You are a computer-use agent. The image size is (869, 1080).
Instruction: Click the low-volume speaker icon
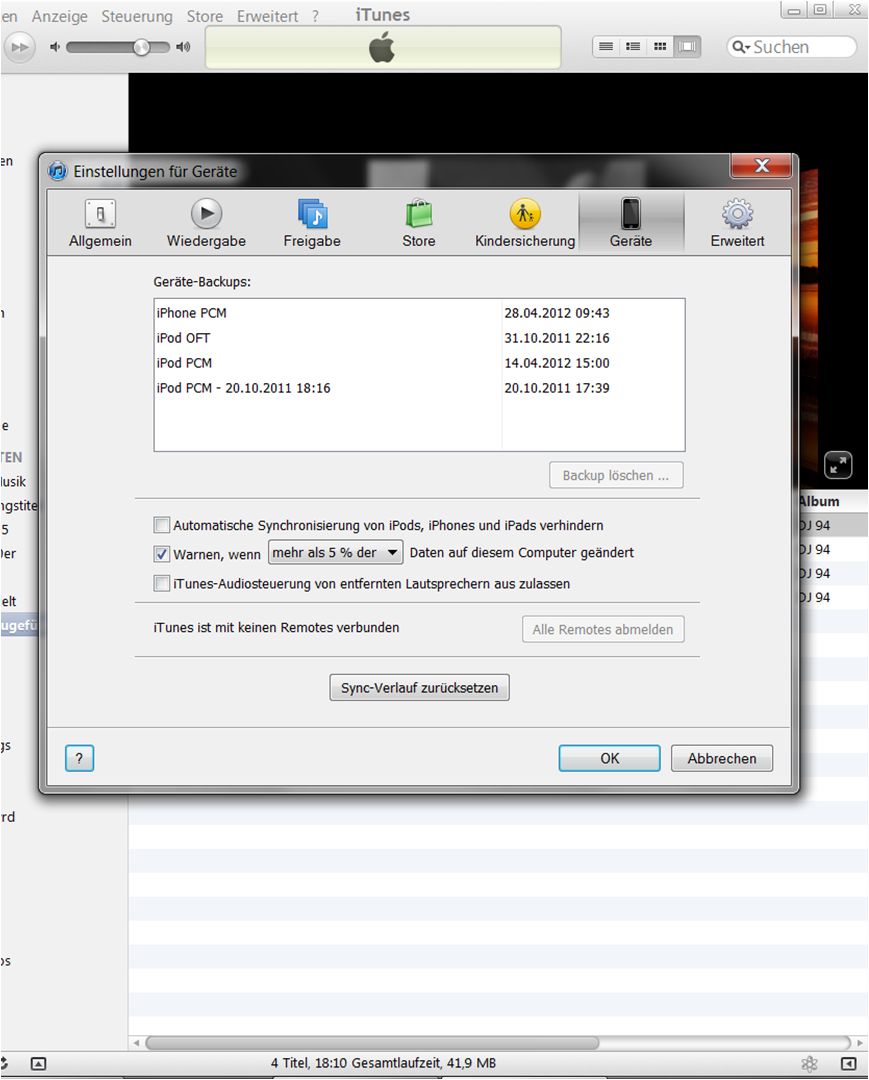(x=55, y=47)
